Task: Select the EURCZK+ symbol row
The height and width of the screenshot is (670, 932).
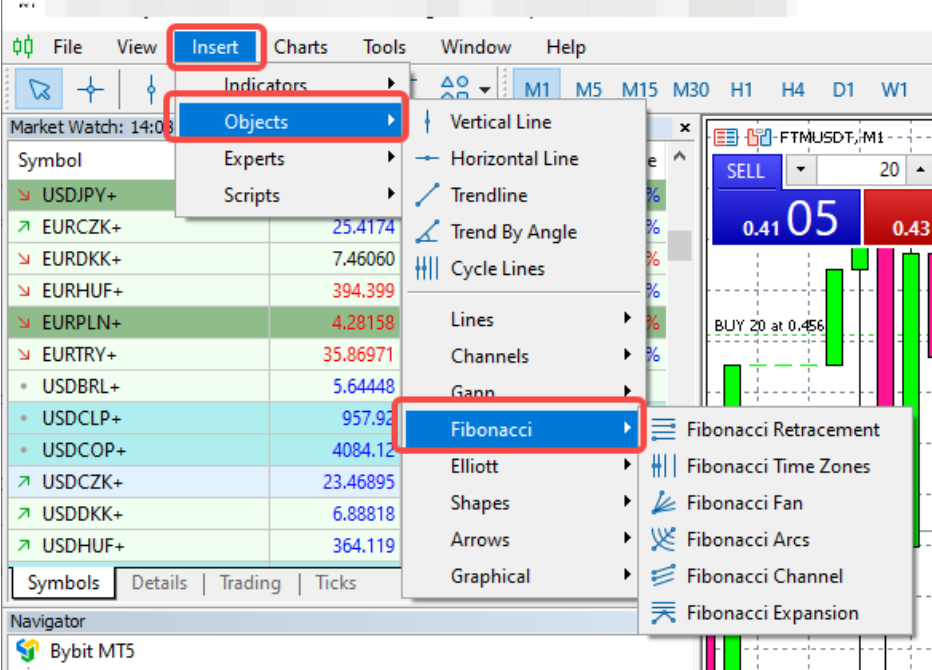Action: coord(82,227)
